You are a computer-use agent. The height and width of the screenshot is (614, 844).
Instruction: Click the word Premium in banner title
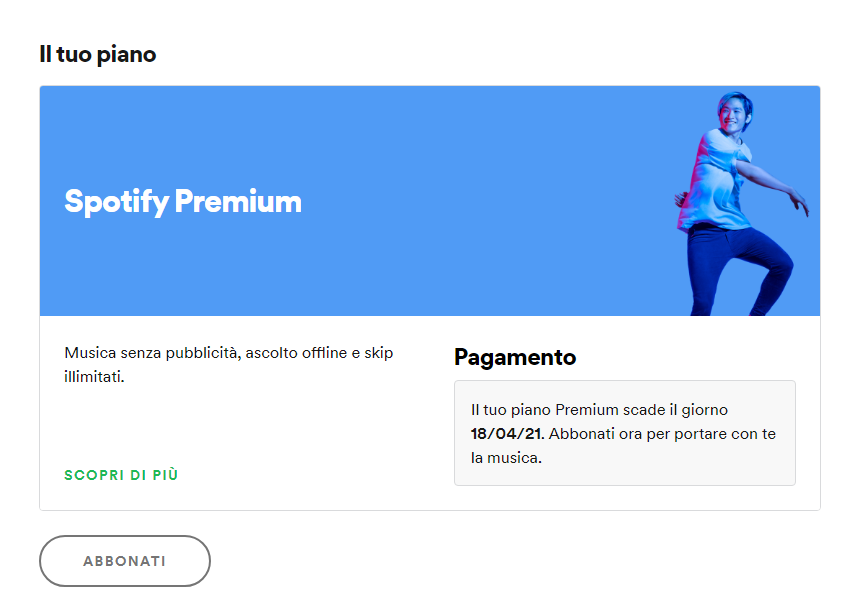point(238,201)
